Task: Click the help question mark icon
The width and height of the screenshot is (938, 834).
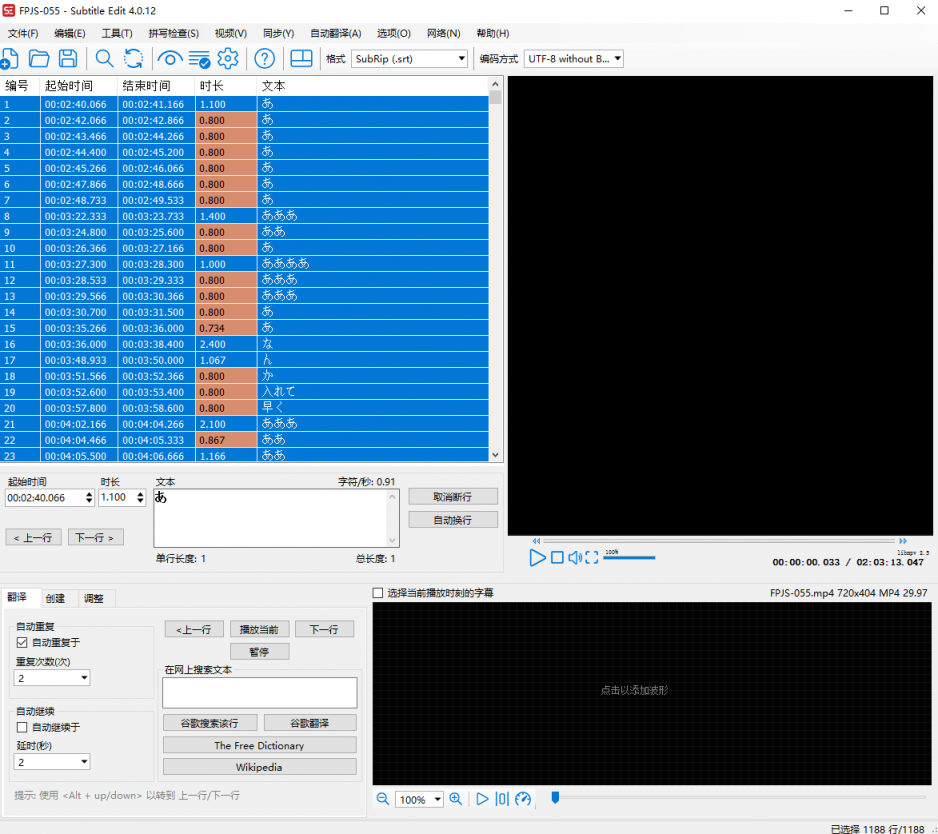Action: point(264,59)
